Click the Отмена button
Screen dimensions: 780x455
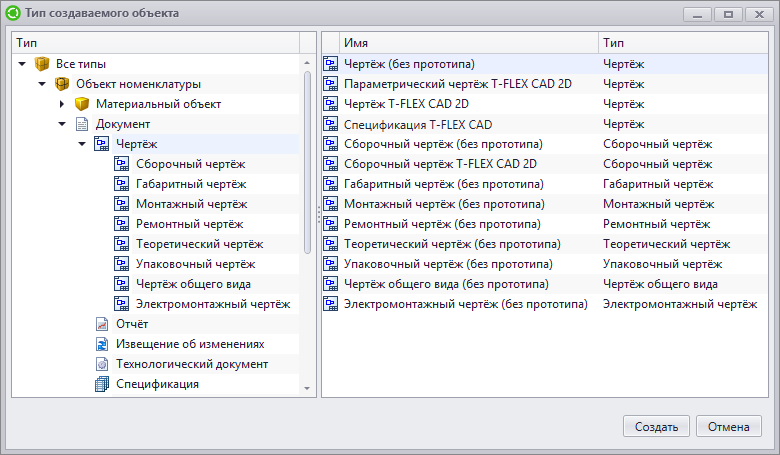click(x=729, y=427)
